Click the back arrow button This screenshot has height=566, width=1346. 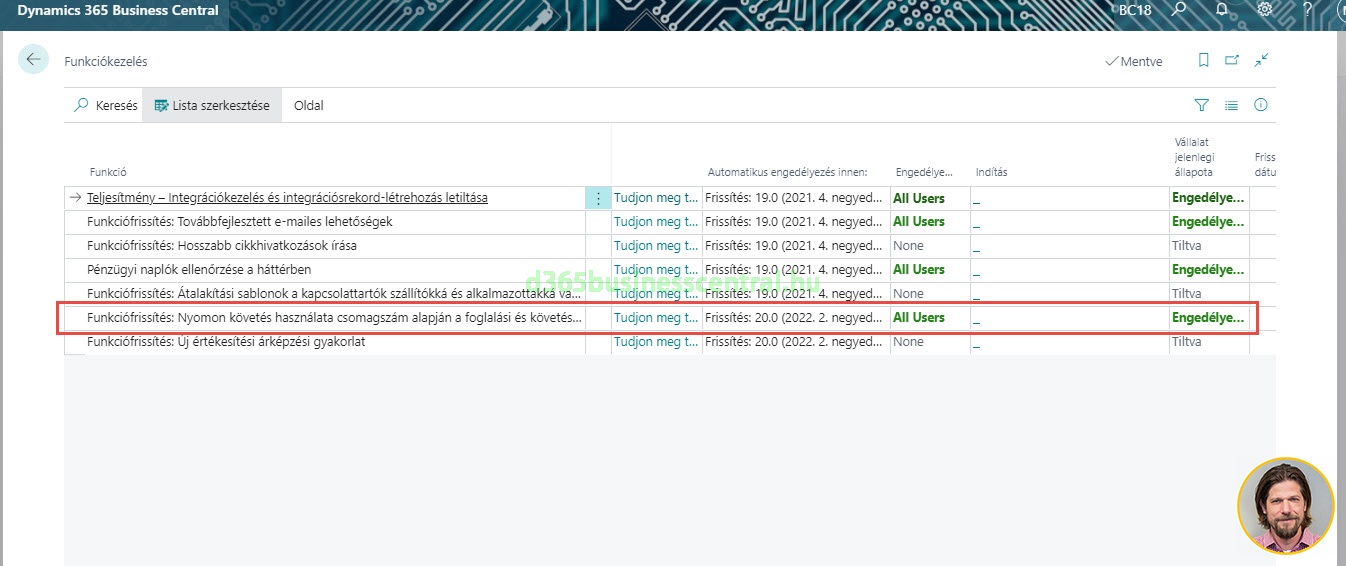coord(33,60)
